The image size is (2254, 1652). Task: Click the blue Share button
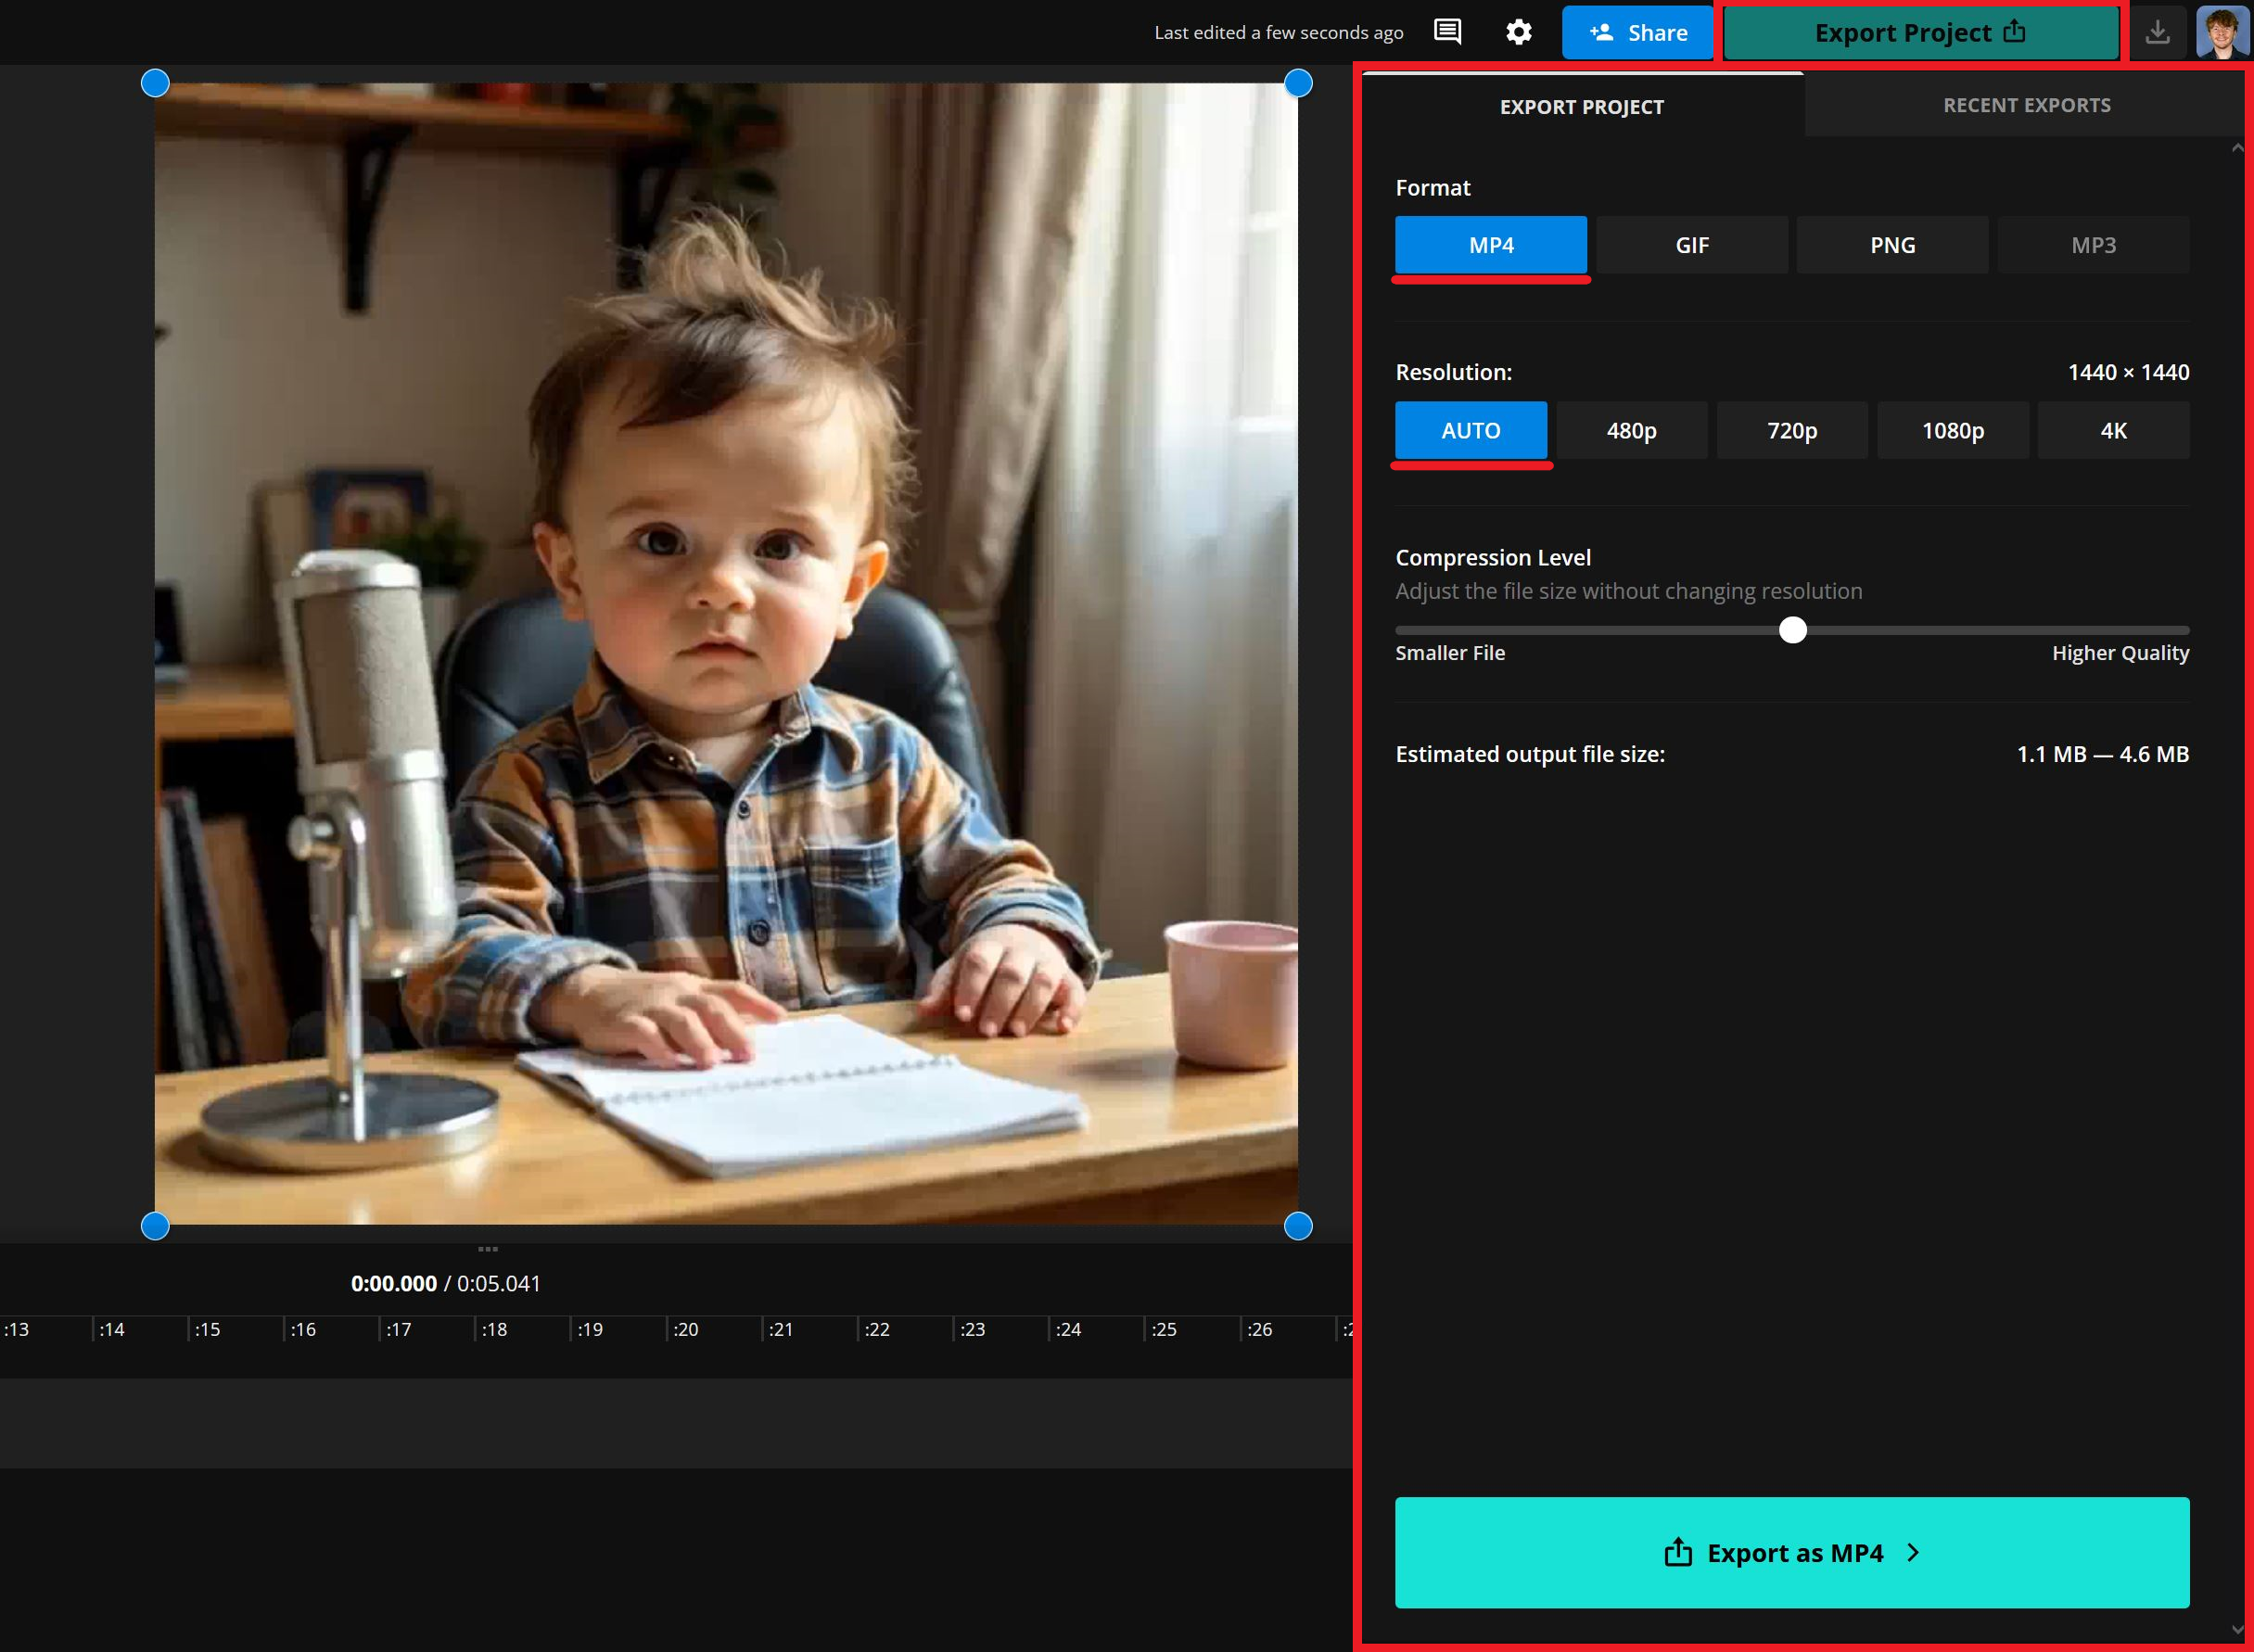(1637, 32)
